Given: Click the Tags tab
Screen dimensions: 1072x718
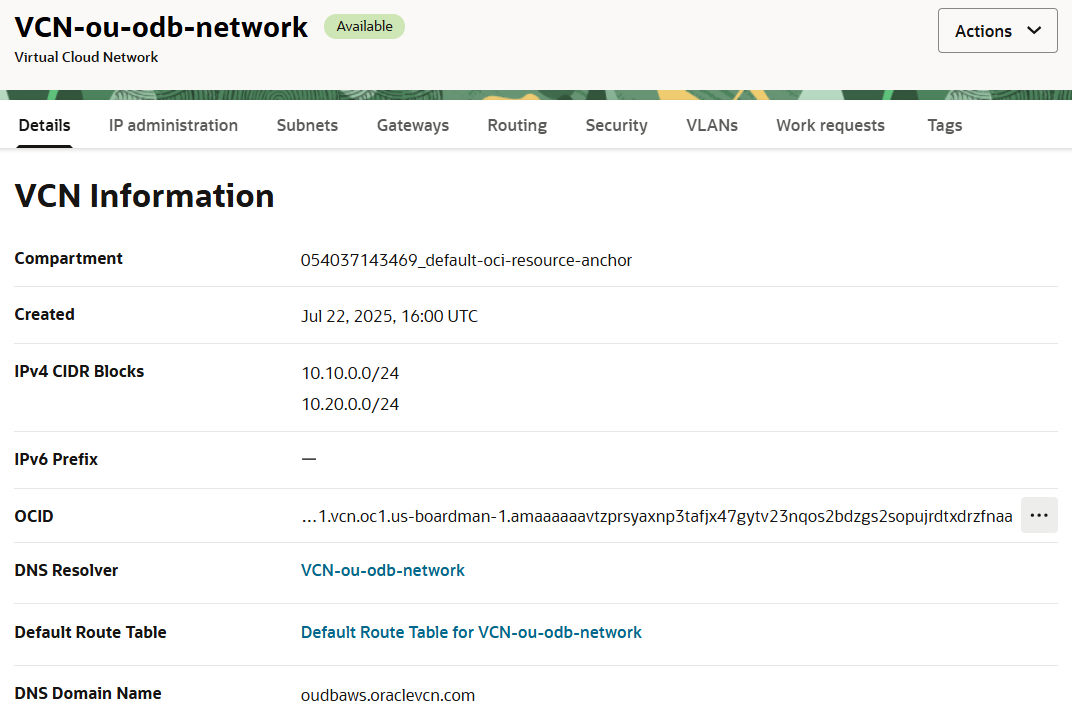Looking at the screenshot, I should (944, 125).
